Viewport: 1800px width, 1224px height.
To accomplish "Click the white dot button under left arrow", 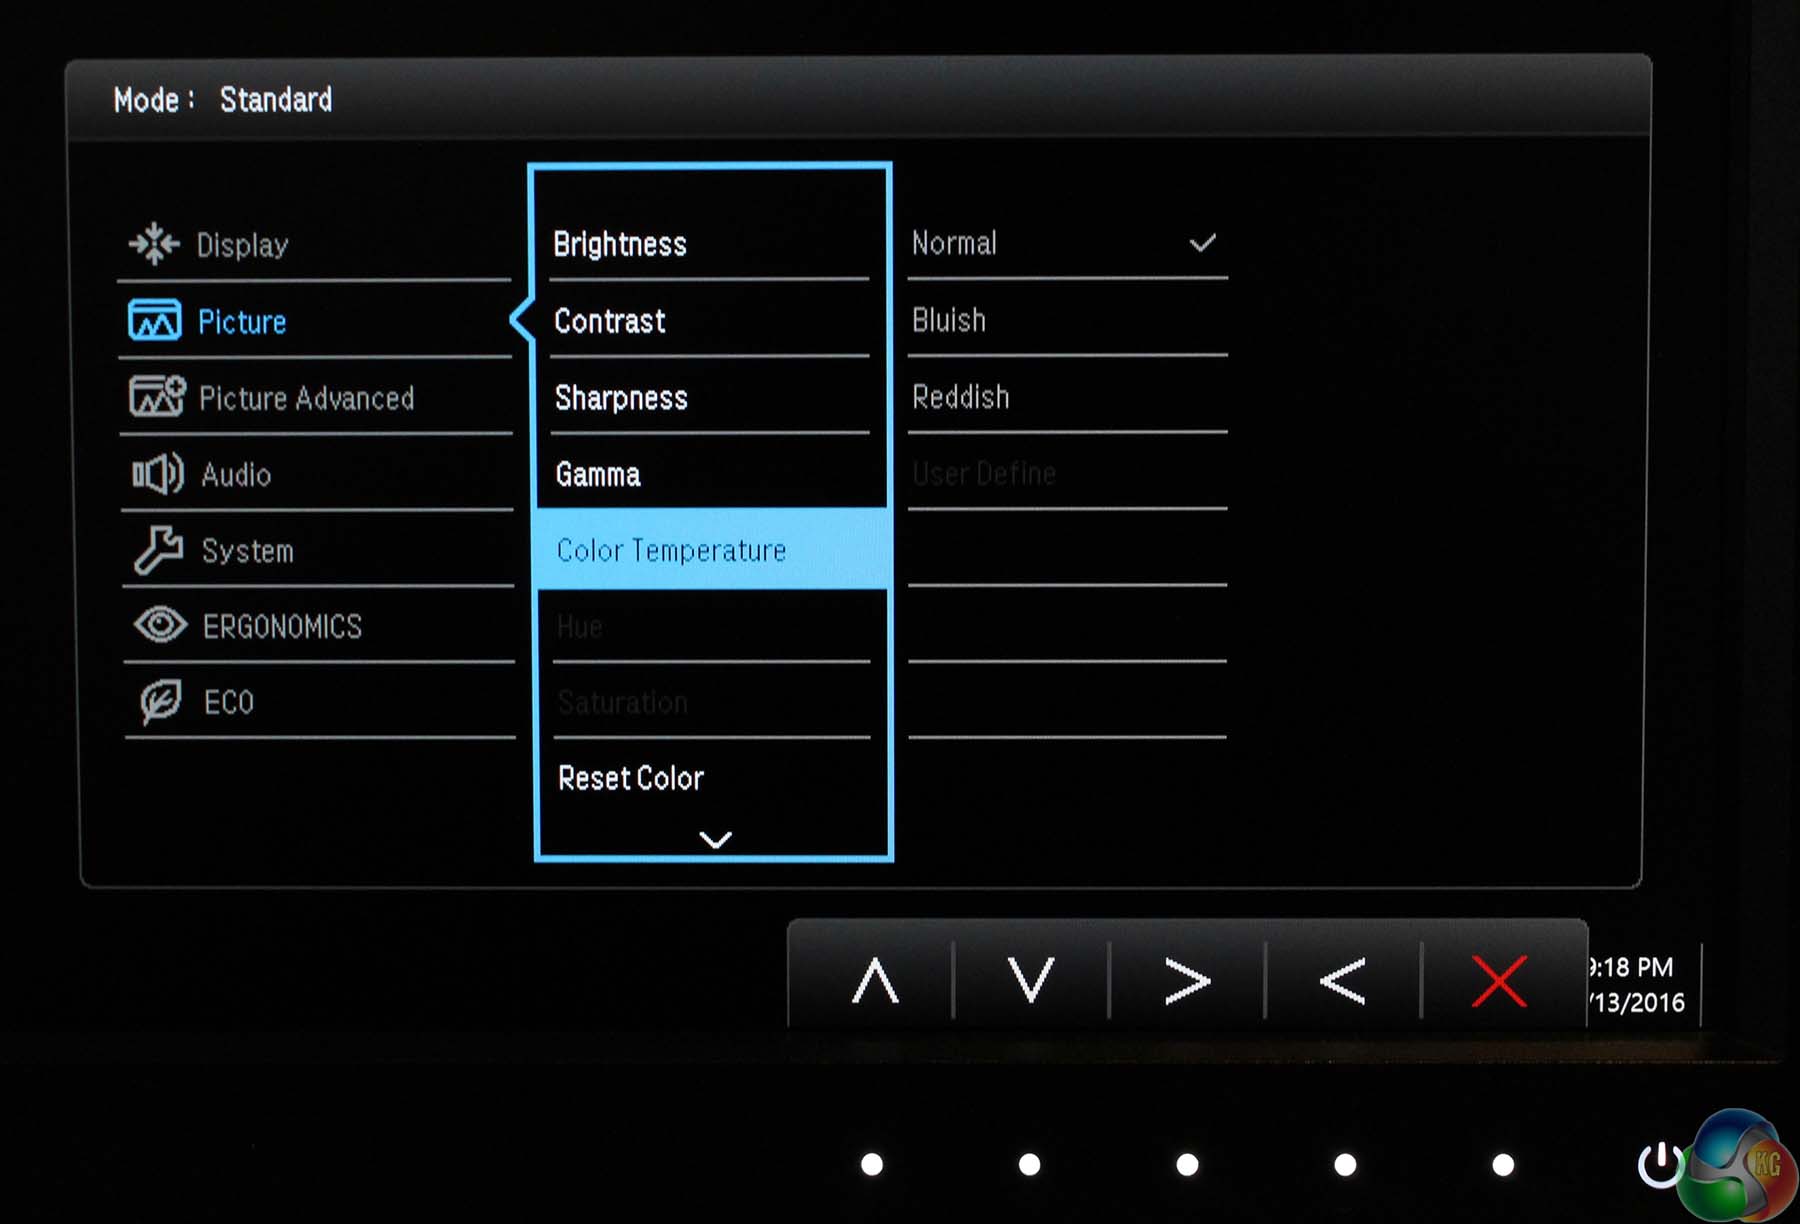I will click(1345, 1164).
